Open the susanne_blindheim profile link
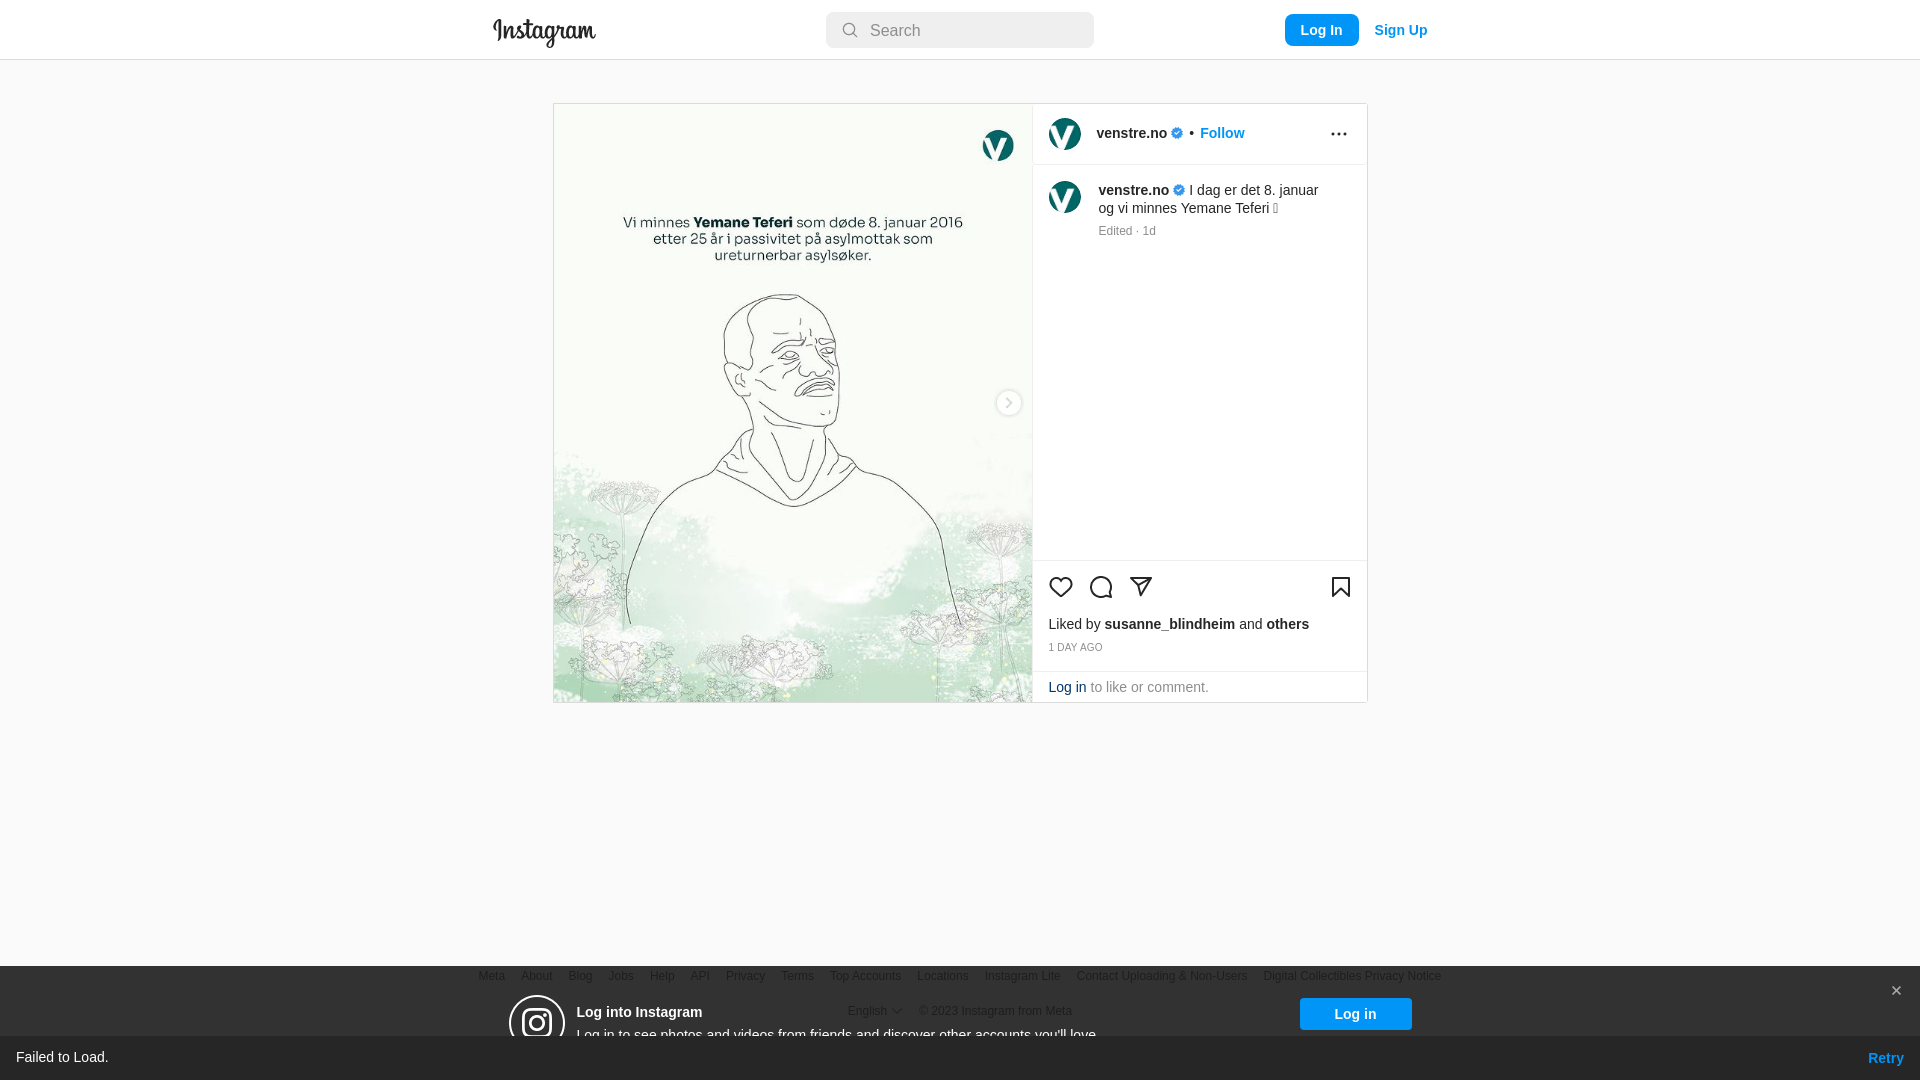 click(x=1169, y=624)
